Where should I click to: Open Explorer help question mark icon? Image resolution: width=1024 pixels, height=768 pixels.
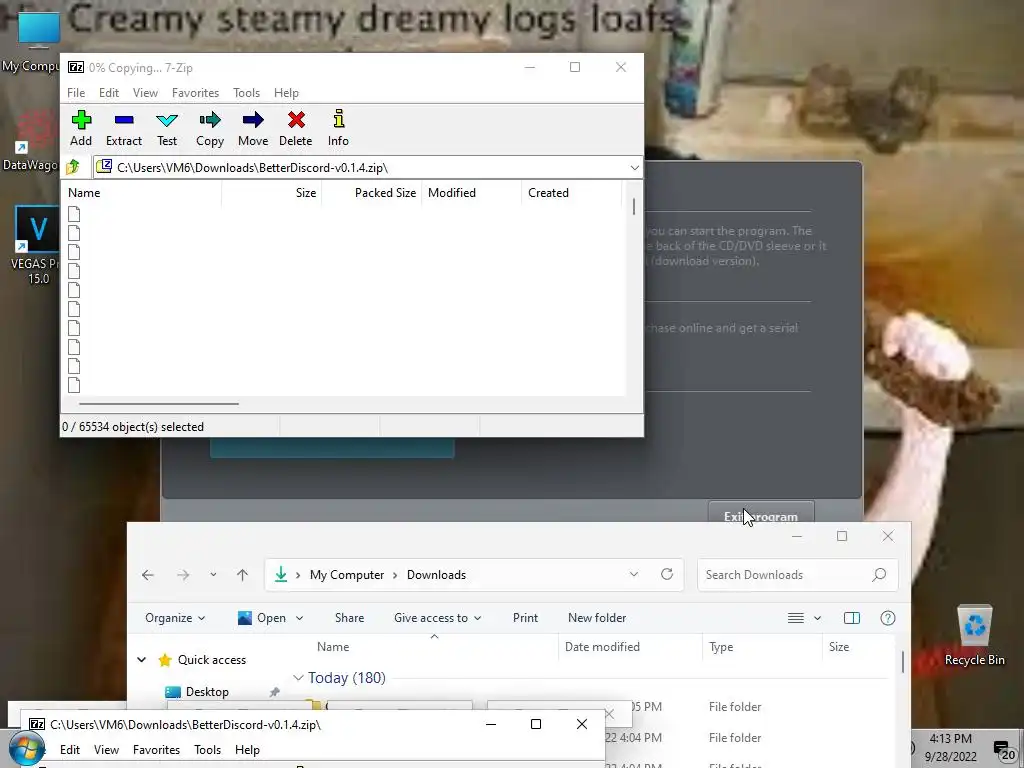click(x=888, y=618)
